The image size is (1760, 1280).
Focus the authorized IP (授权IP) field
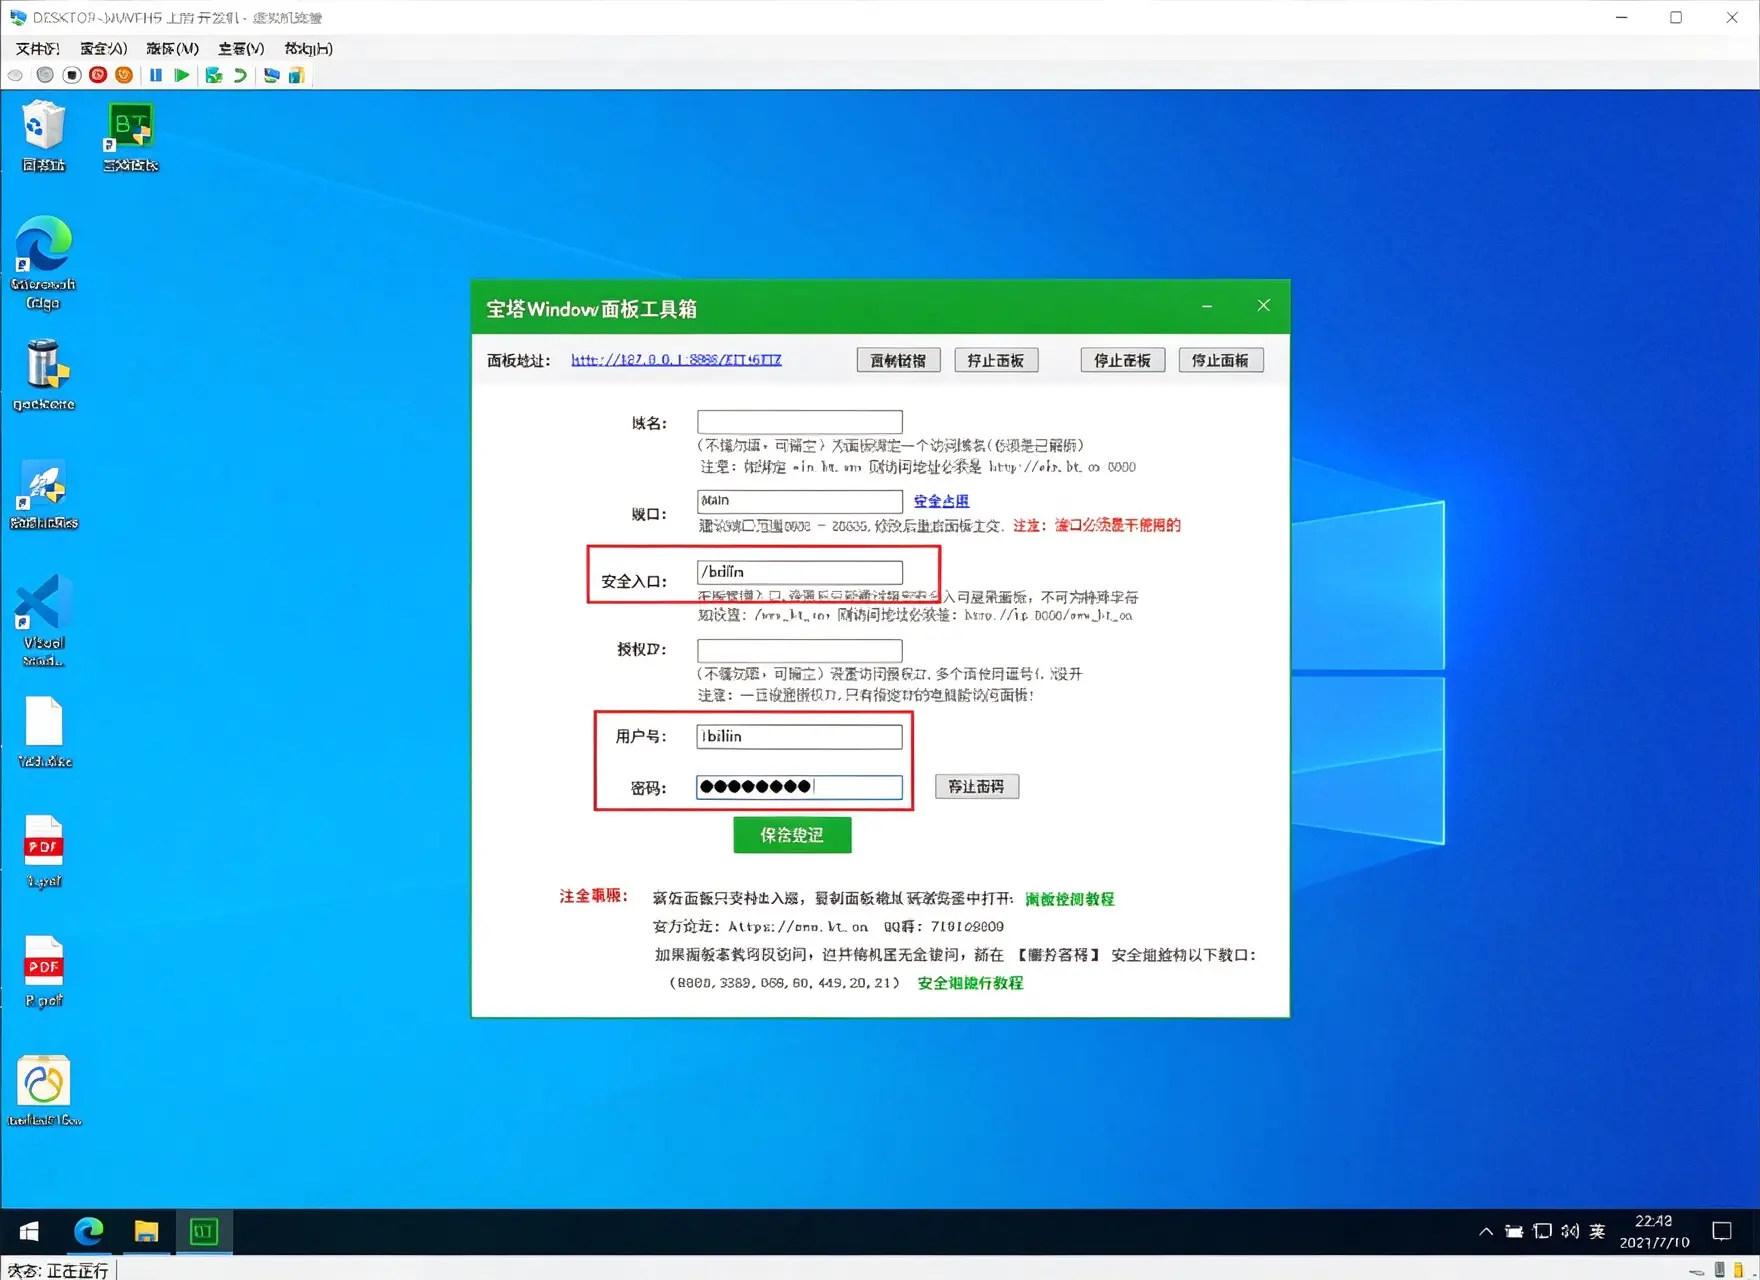pos(800,651)
